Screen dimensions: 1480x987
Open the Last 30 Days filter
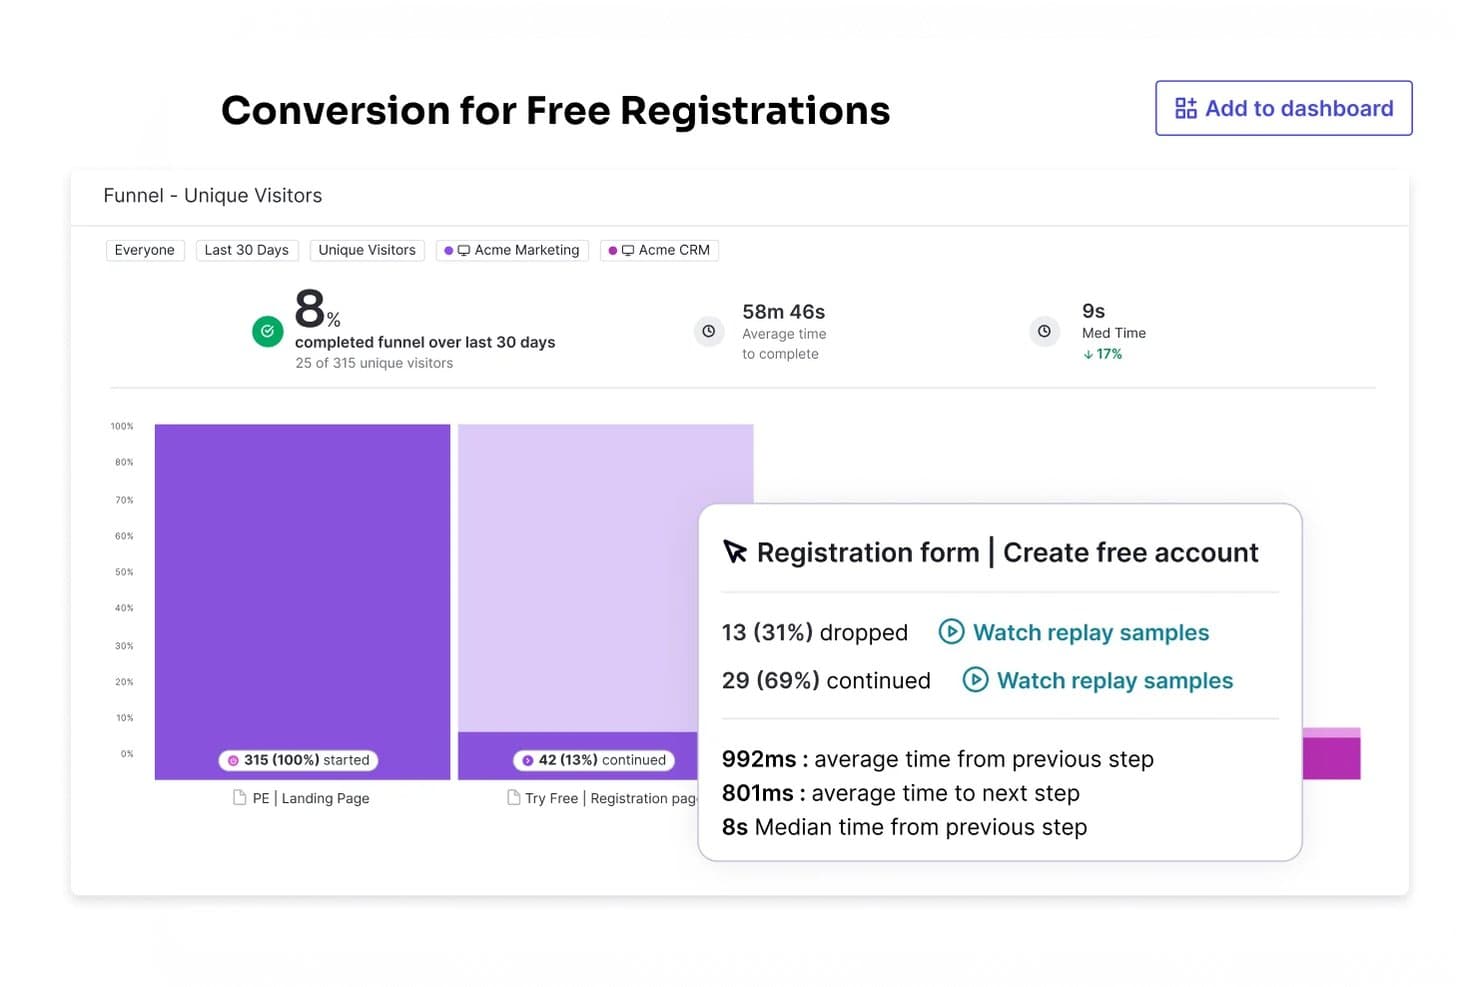246,250
